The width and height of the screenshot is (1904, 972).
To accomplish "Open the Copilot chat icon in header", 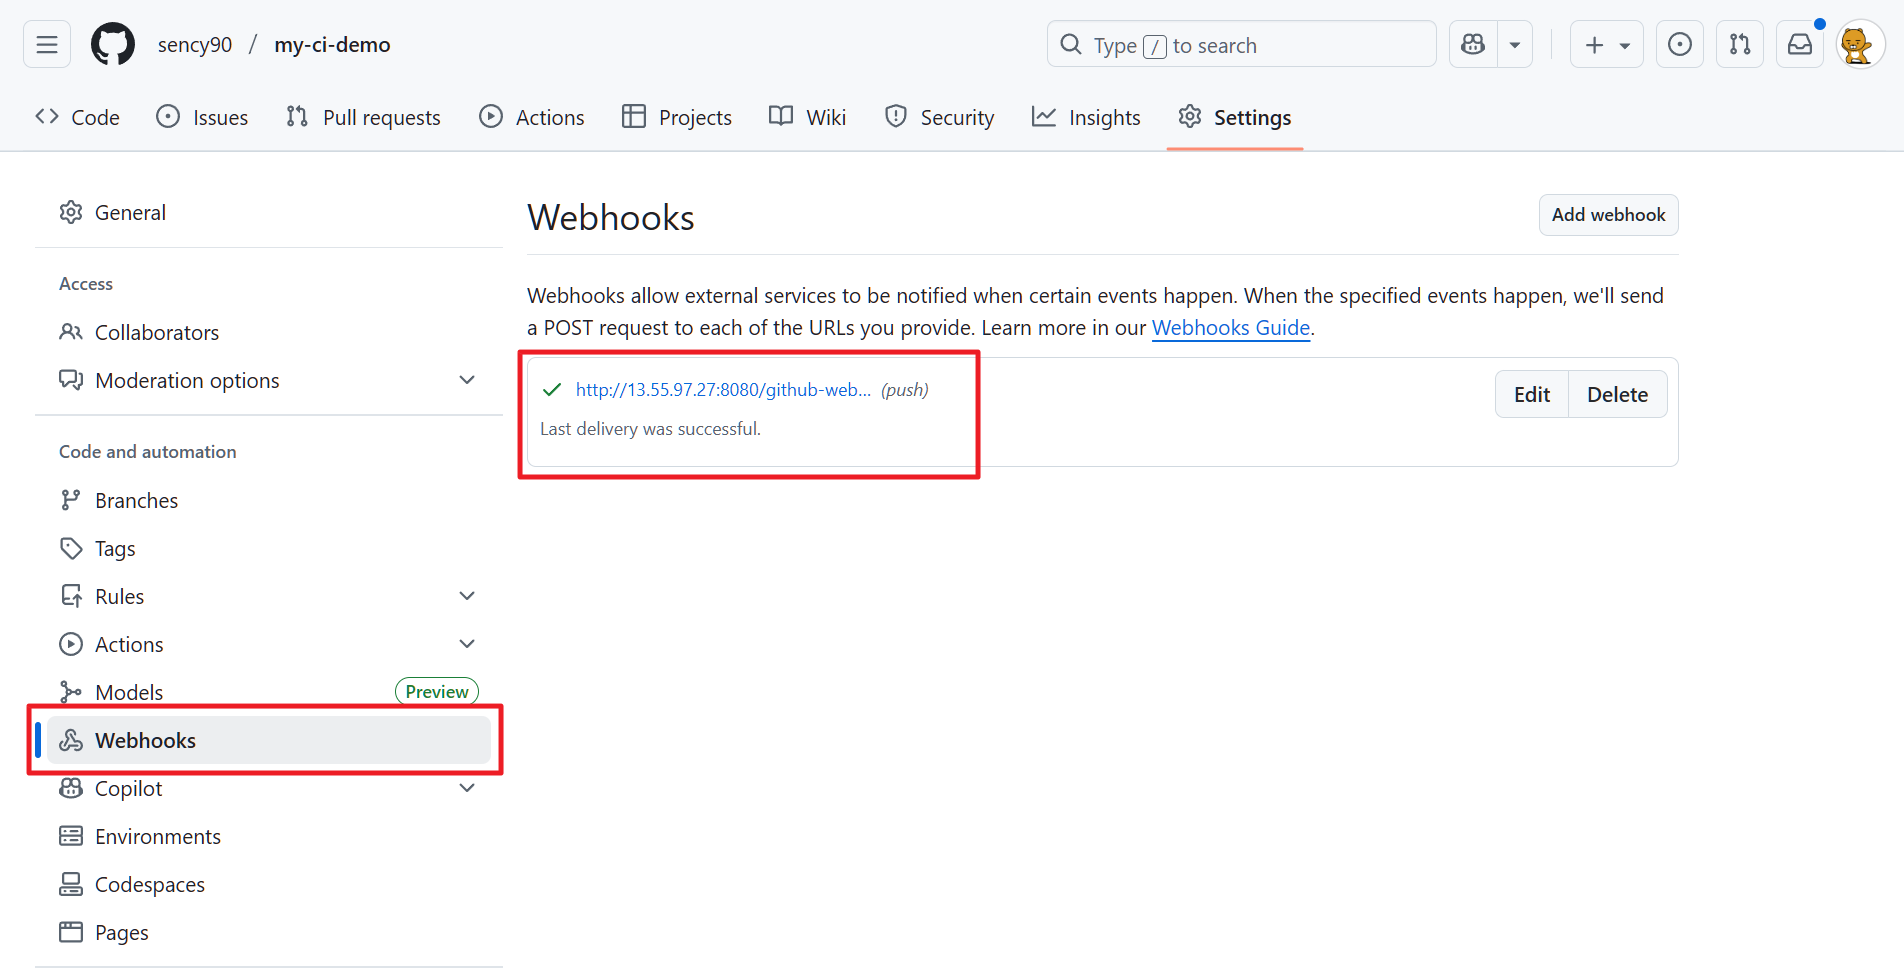I will click(1473, 45).
